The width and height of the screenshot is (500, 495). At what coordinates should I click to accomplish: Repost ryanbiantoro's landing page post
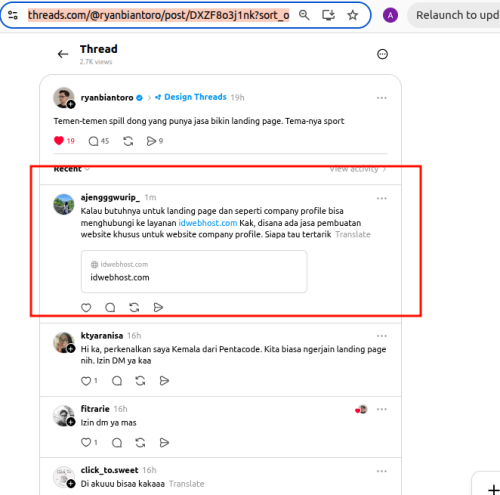pyautogui.click(x=128, y=141)
